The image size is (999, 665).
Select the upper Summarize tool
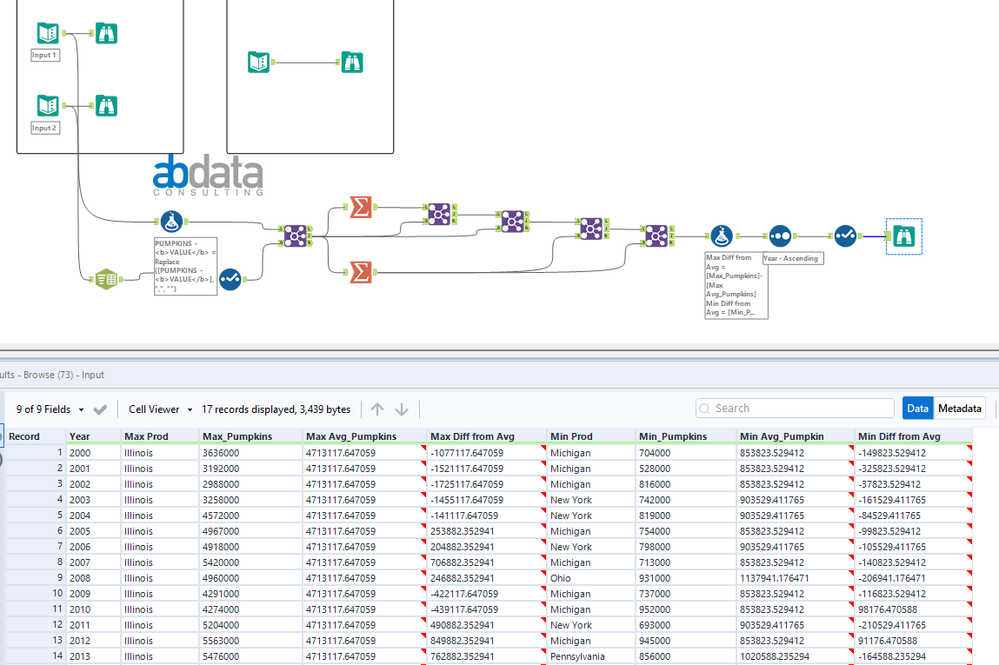[x=361, y=207]
